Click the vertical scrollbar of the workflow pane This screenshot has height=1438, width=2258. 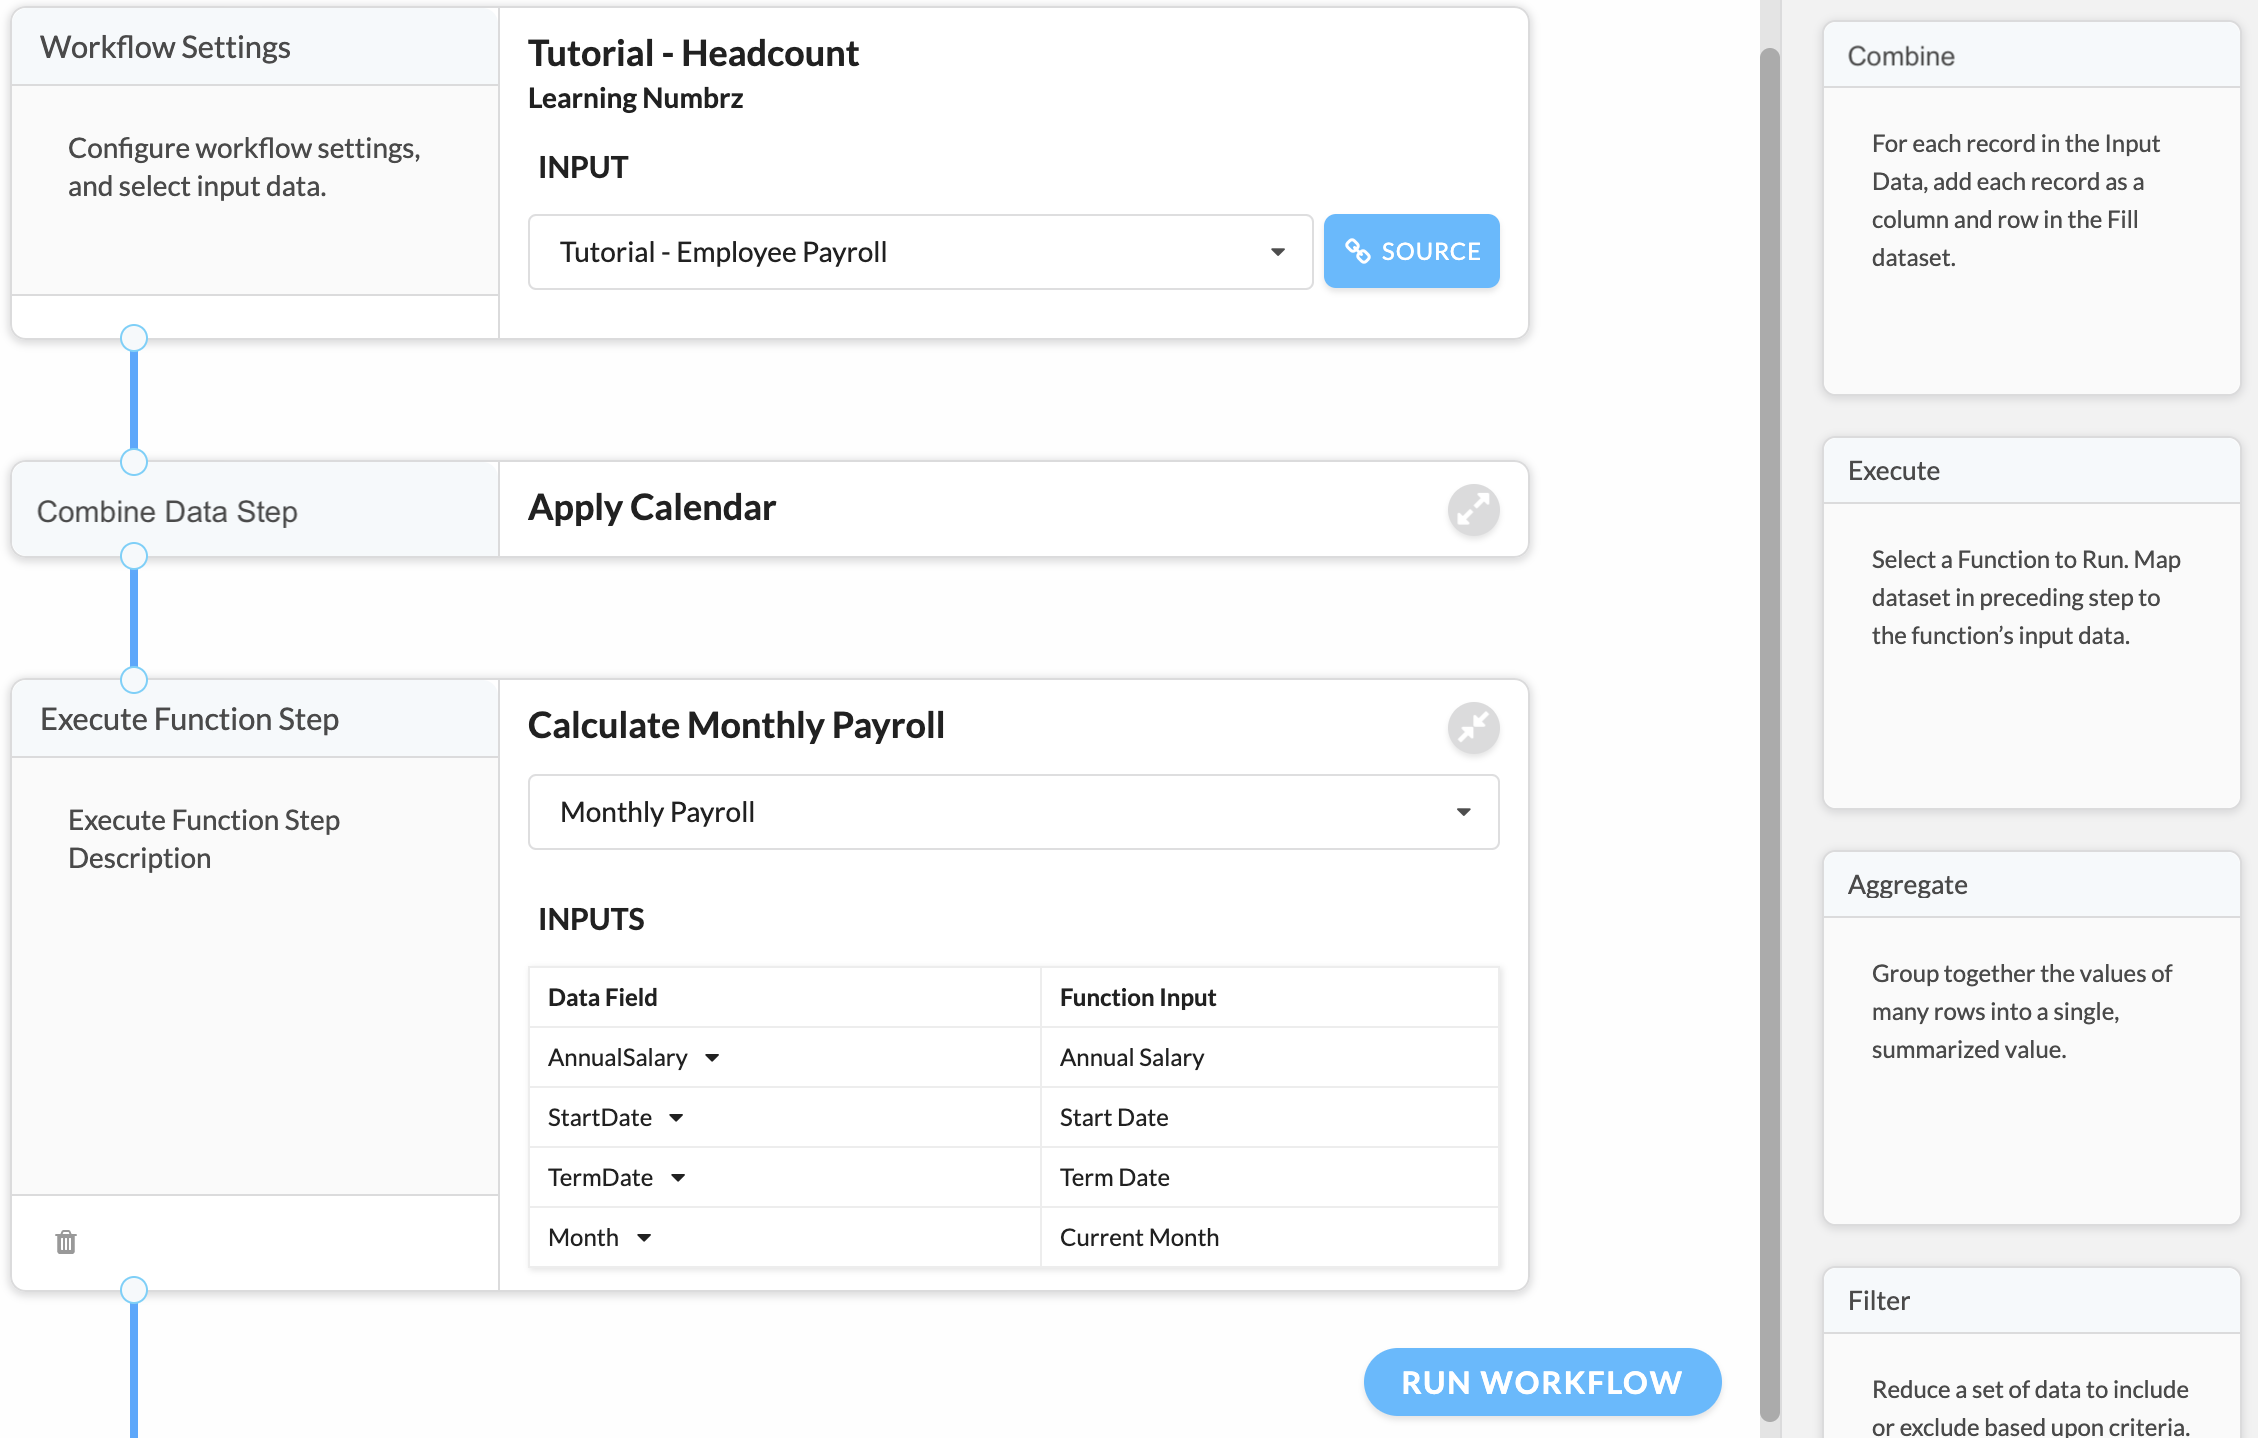coord(1770,733)
